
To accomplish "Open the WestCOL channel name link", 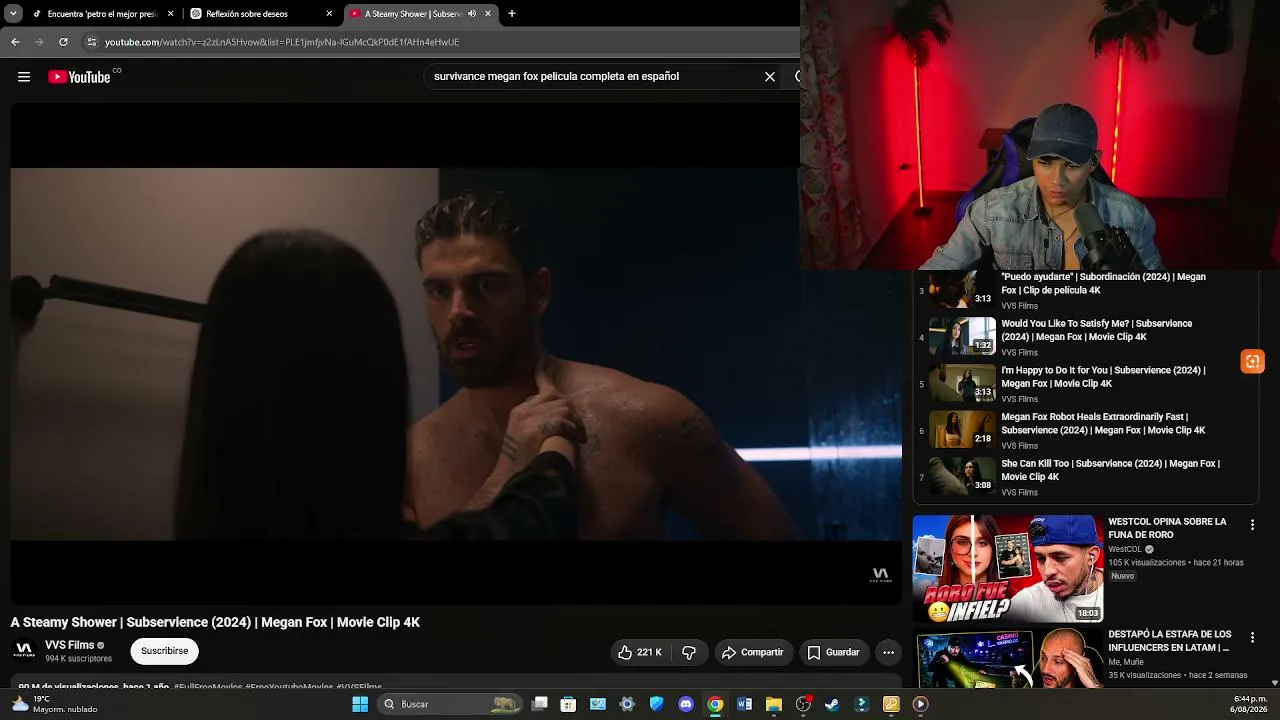I will 1125,549.
